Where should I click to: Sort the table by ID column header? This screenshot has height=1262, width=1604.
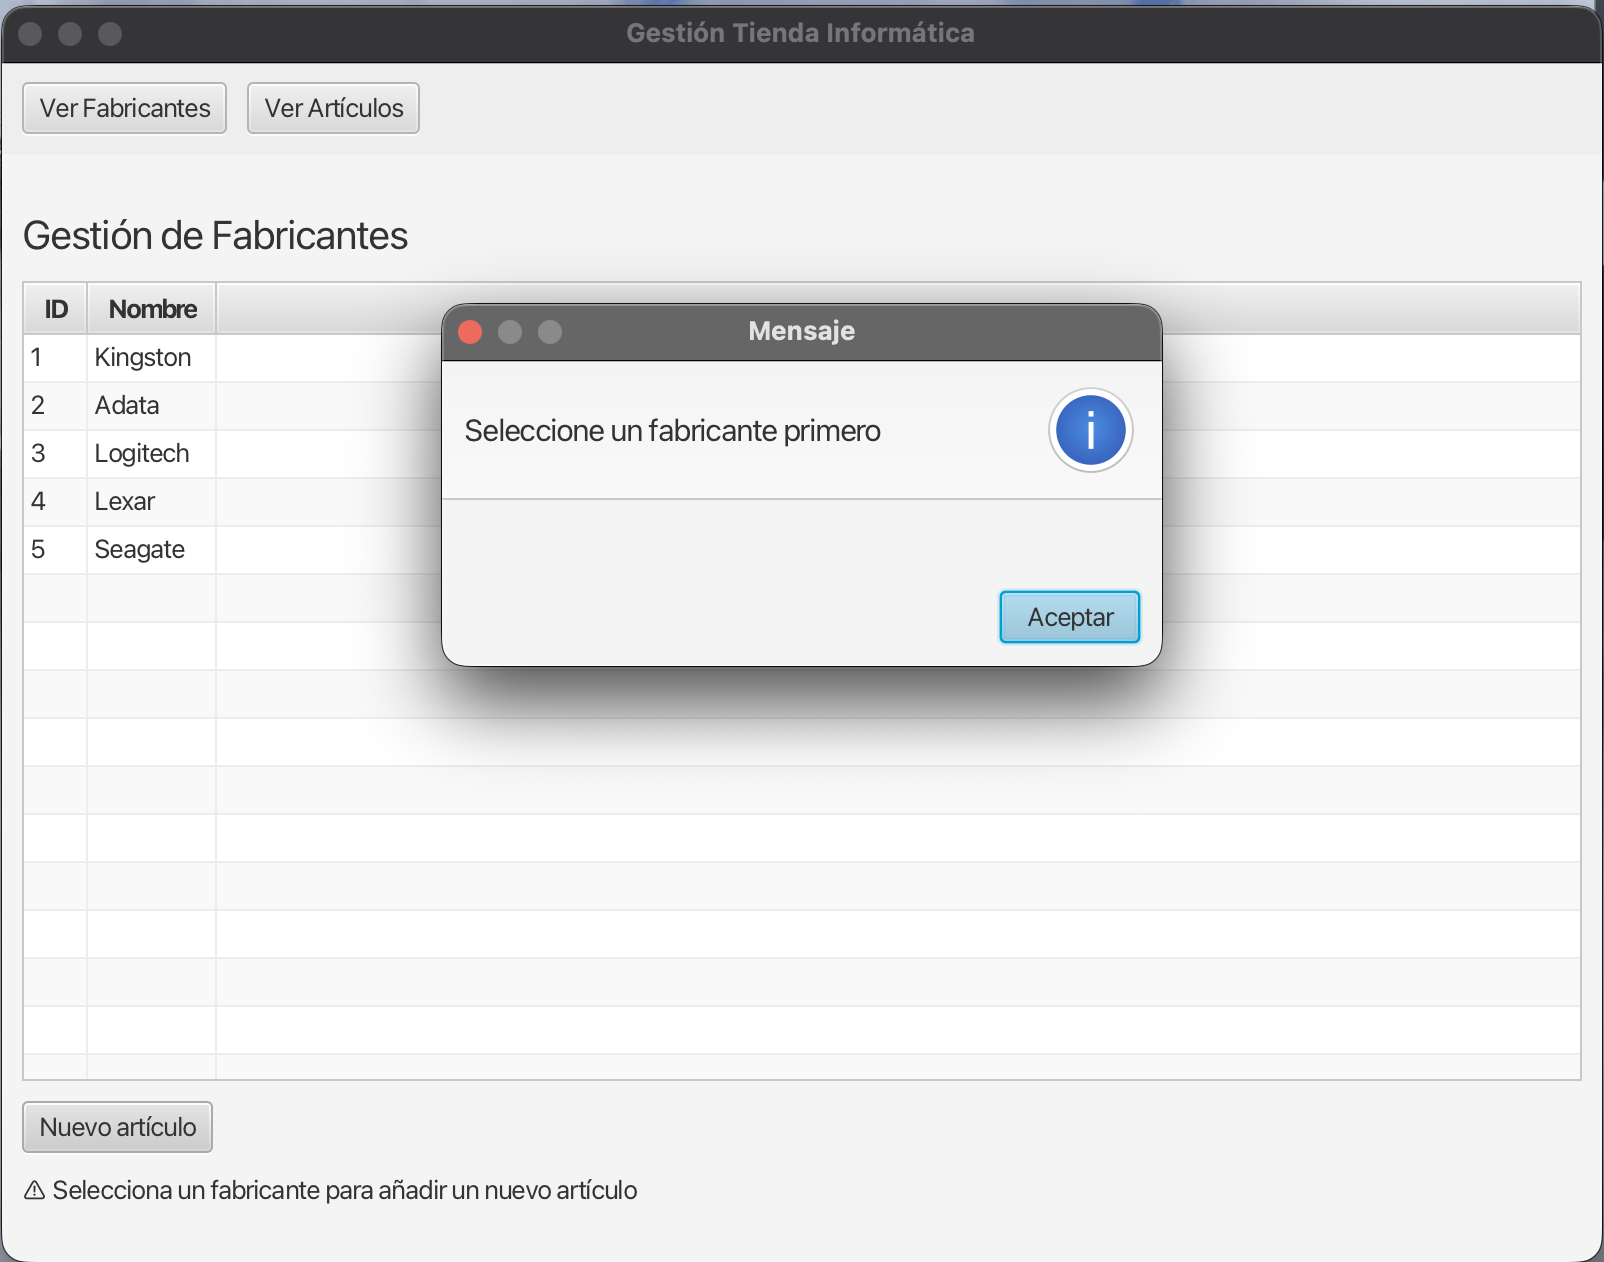coord(56,309)
